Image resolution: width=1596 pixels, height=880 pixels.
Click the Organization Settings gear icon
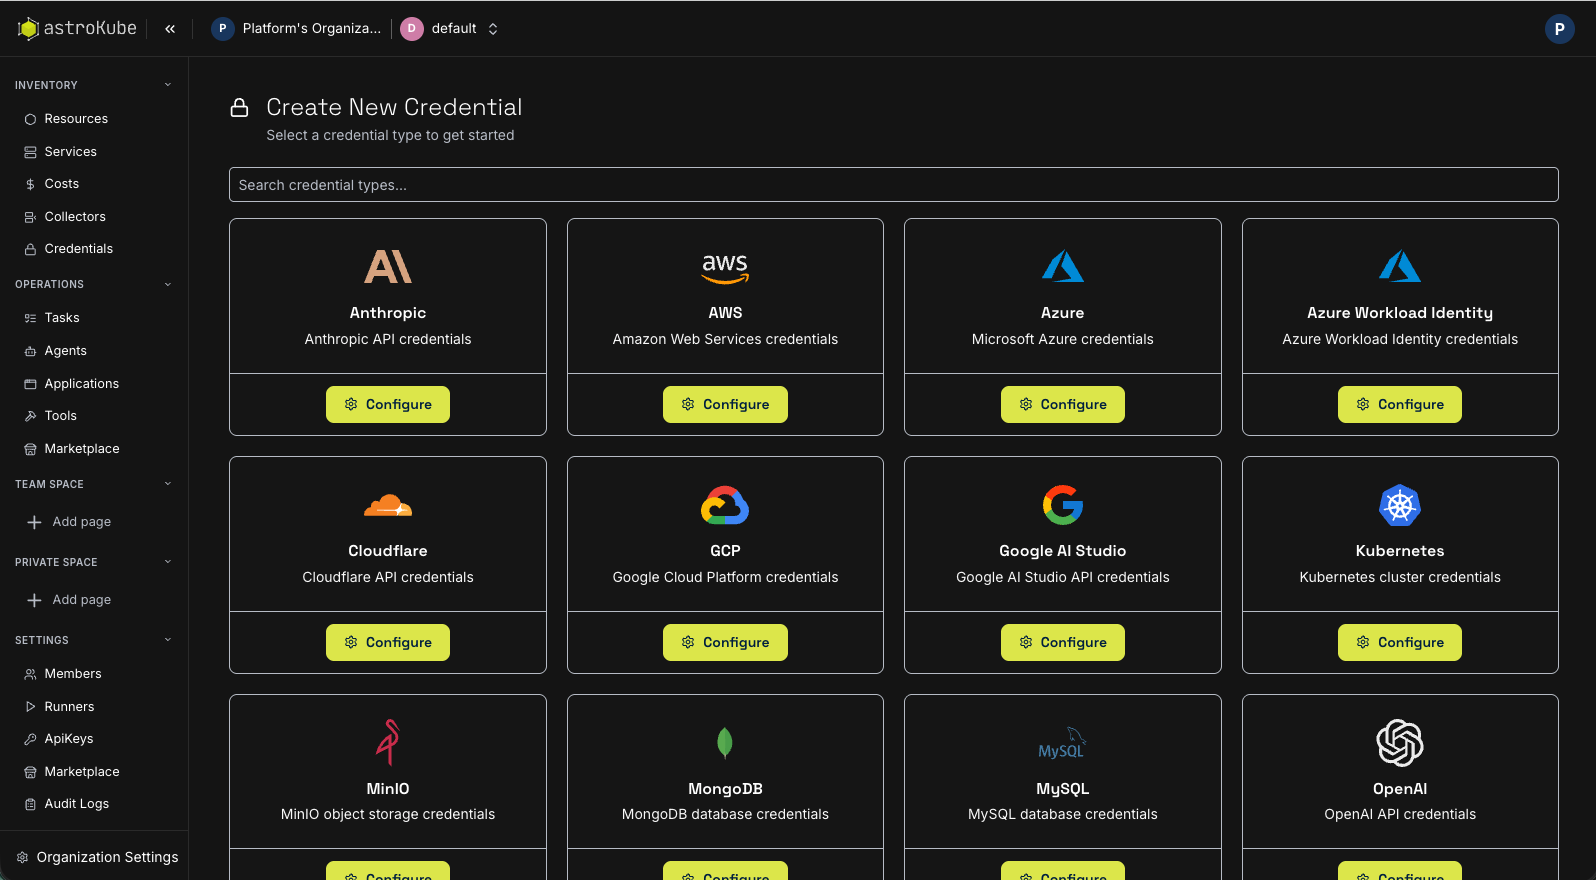(x=22, y=857)
